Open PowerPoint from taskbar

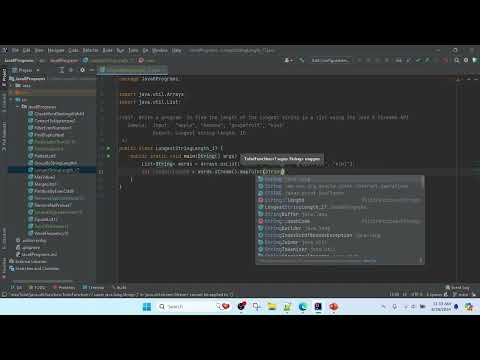tap(333, 307)
